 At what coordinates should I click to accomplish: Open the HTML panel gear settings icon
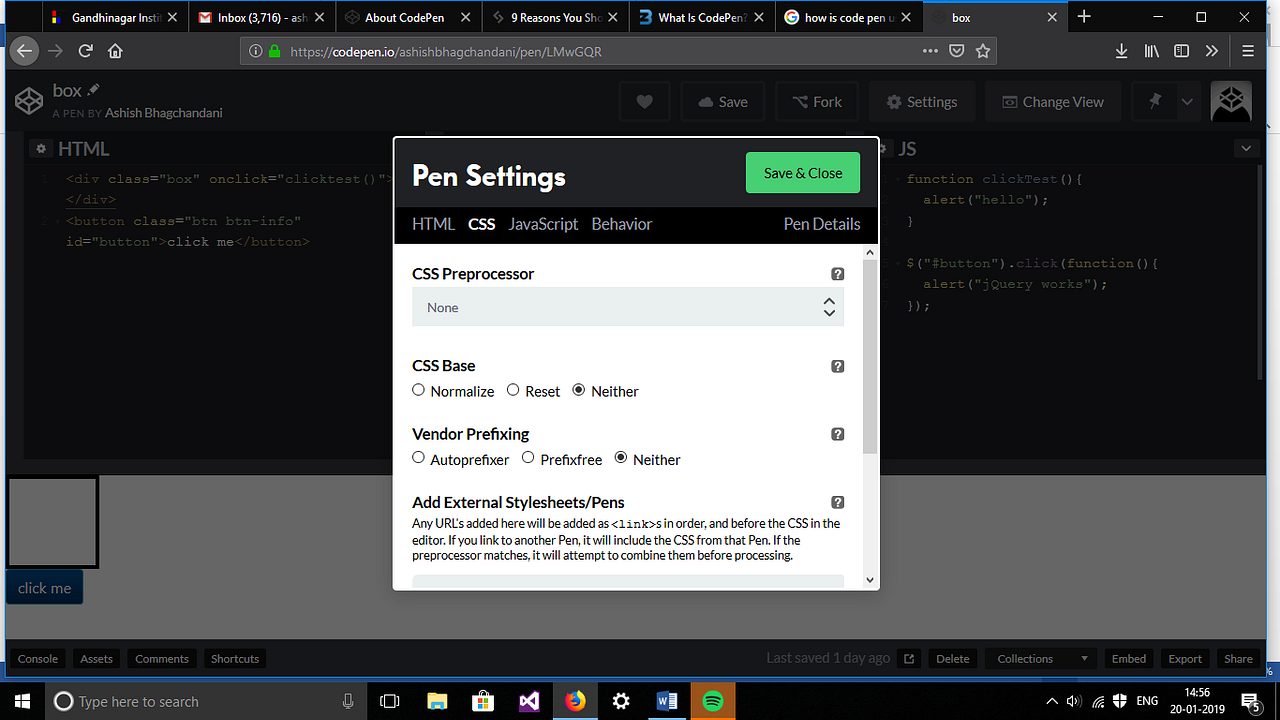pyautogui.click(x=41, y=148)
